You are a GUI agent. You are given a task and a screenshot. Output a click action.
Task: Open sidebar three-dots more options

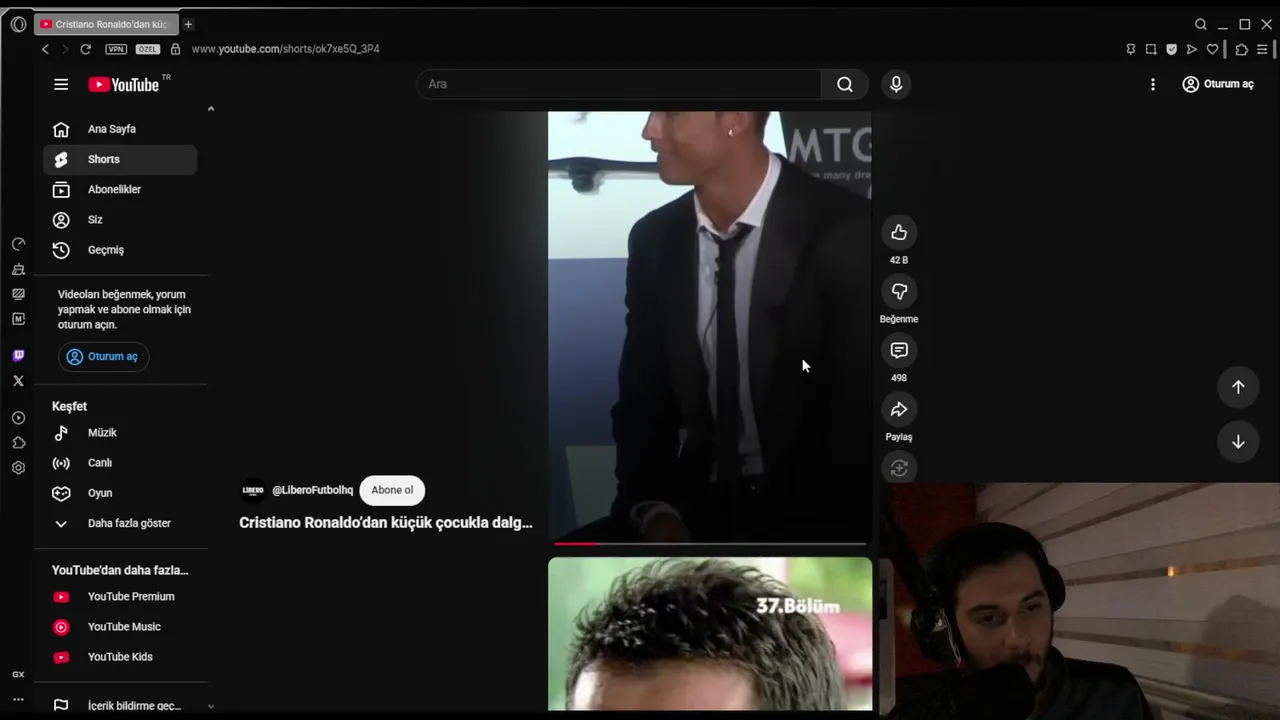(x=18, y=699)
